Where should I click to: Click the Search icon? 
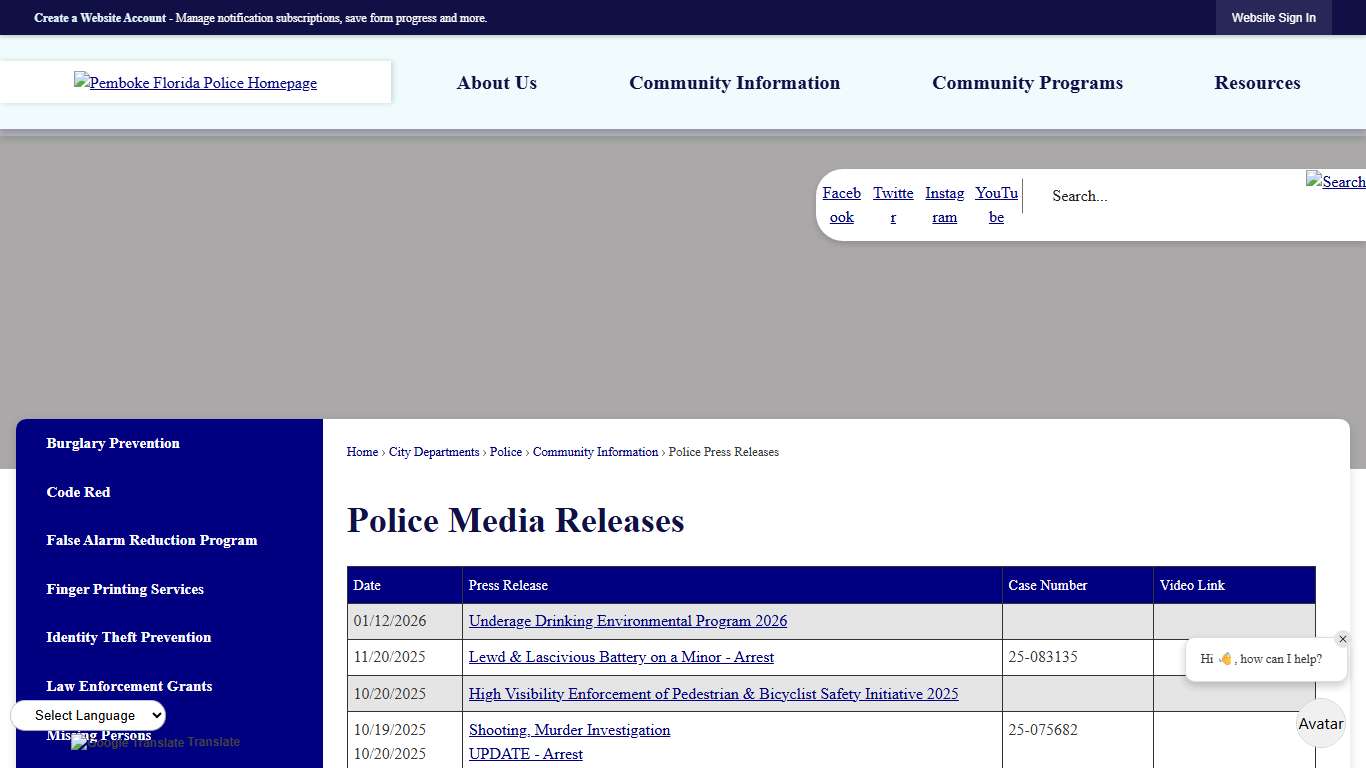tap(1335, 182)
